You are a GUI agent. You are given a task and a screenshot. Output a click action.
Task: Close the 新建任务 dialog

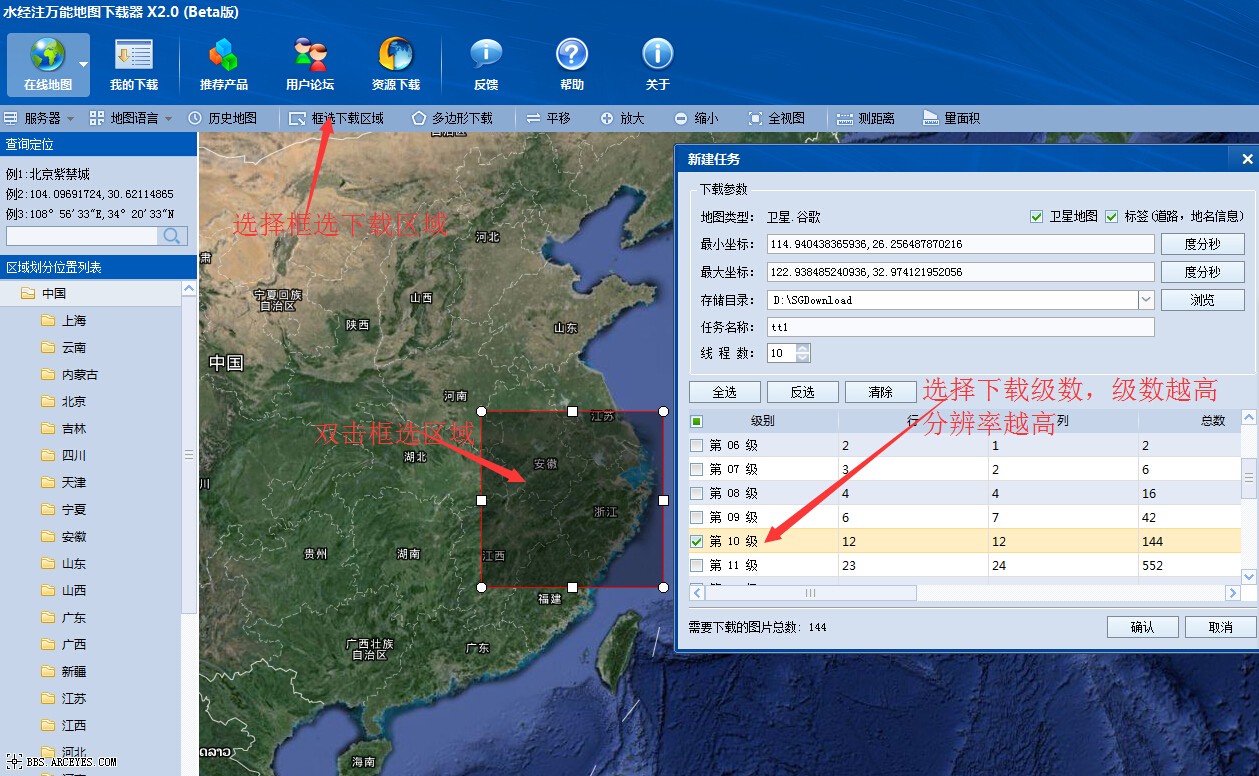click(1247, 159)
